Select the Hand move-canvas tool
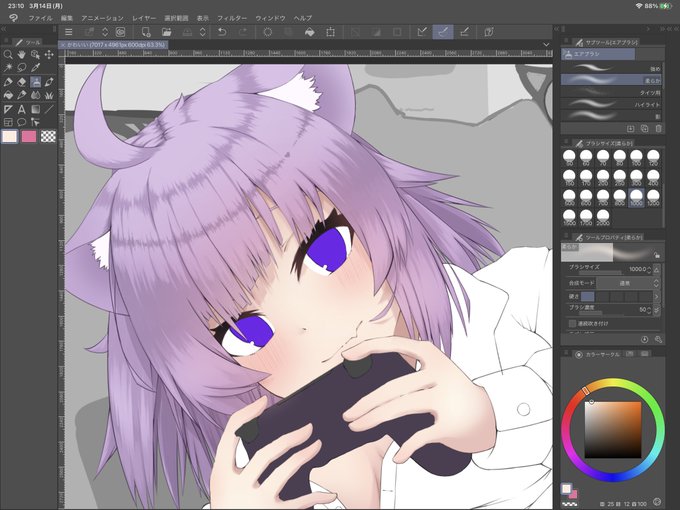Viewport: 680px width, 510px height. coord(21,54)
